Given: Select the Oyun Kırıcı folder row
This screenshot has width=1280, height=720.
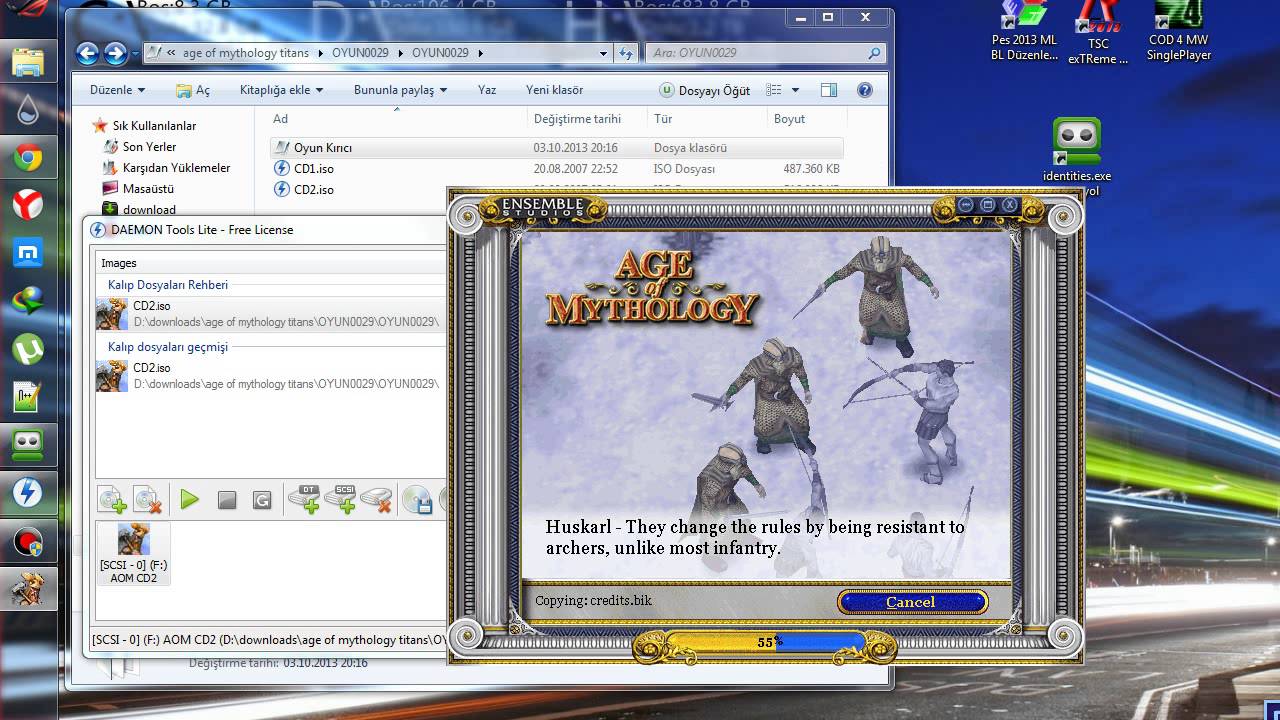Looking at the screenshot, I should (557, 148).
